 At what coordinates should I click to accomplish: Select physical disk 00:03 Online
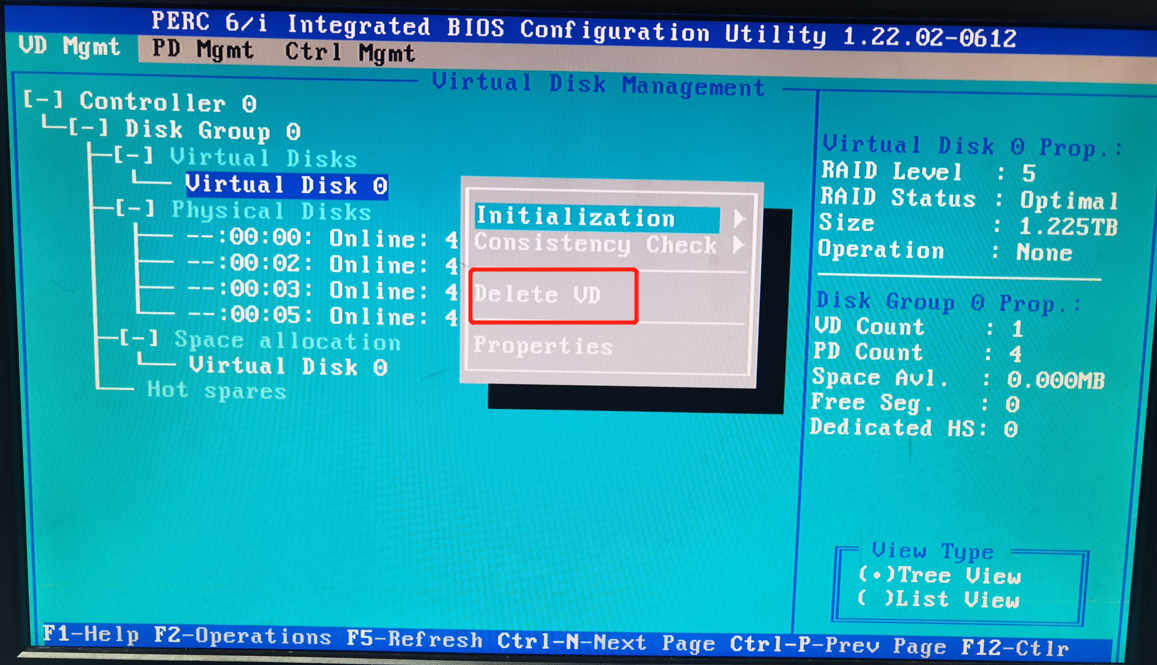pos(321,290)
